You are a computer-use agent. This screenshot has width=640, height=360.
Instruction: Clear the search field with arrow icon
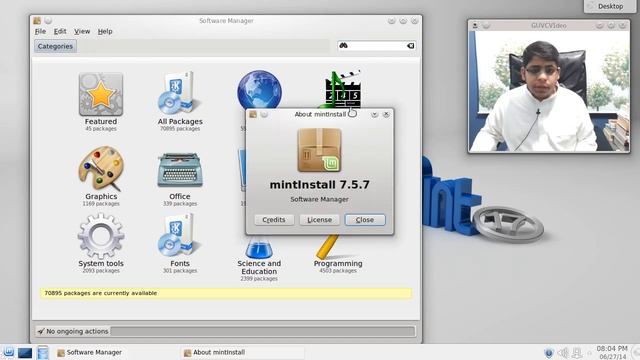pos(411,46)
